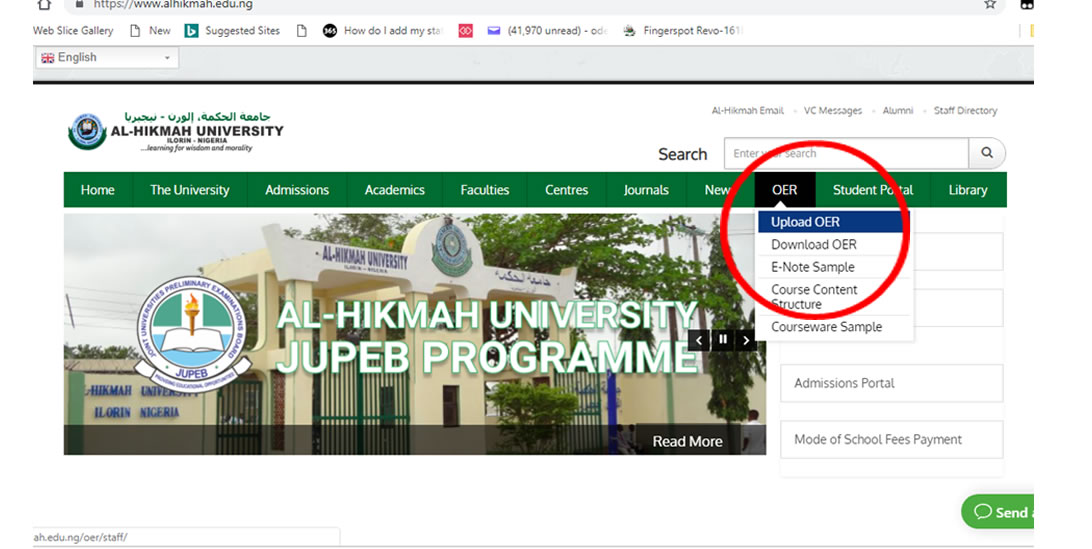This screenshot has width=1092, height=549.
Task: Open the Bing Suggested Sites bookmark
Action: [x=232, y=31]
